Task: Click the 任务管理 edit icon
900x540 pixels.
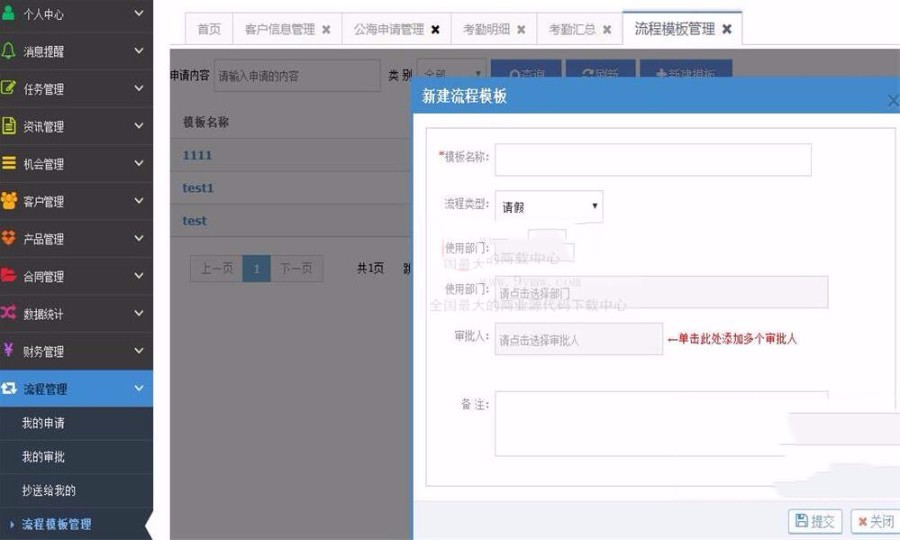Action: pyautogui.click(x=9, y=88)
